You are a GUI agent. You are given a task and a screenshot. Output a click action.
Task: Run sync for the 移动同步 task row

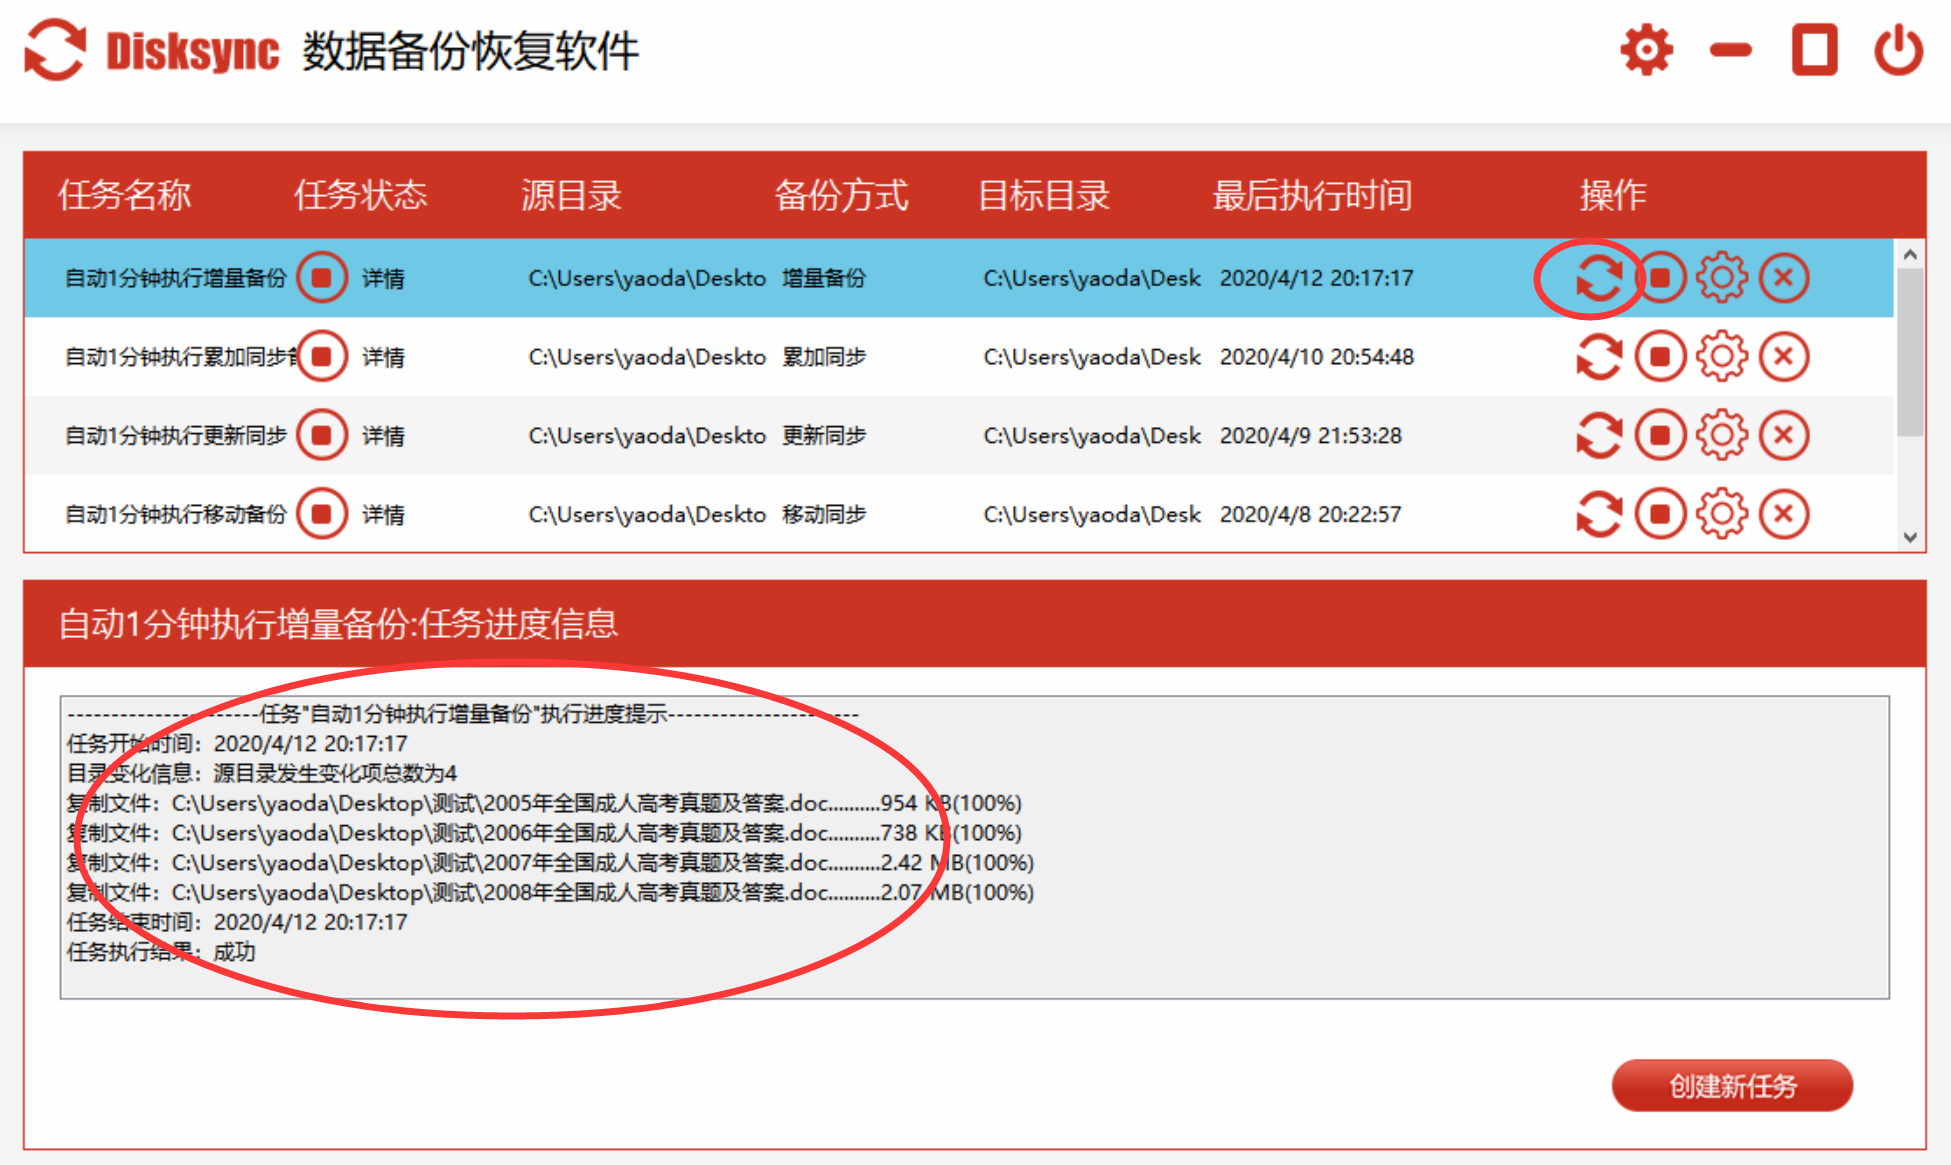coord(1598,515)
